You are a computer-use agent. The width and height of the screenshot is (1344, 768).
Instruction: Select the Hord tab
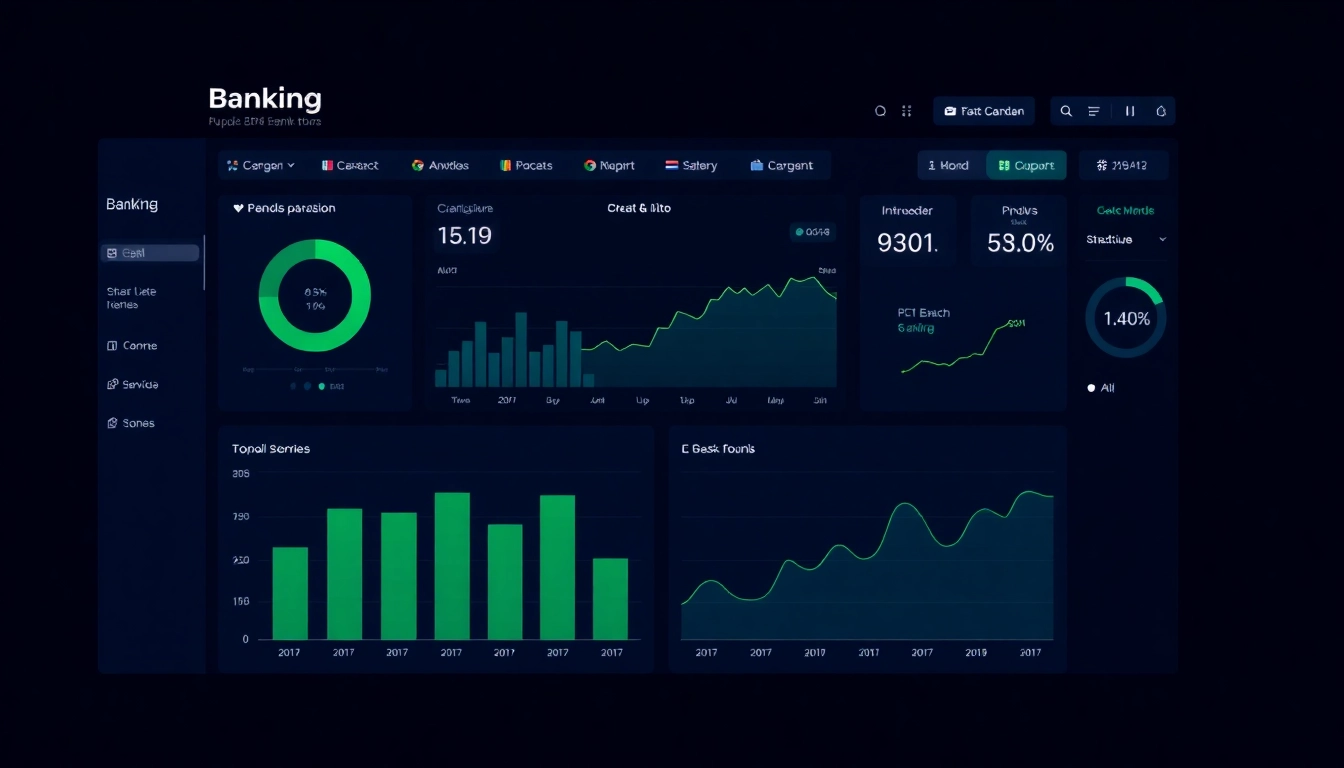[949, 164]
